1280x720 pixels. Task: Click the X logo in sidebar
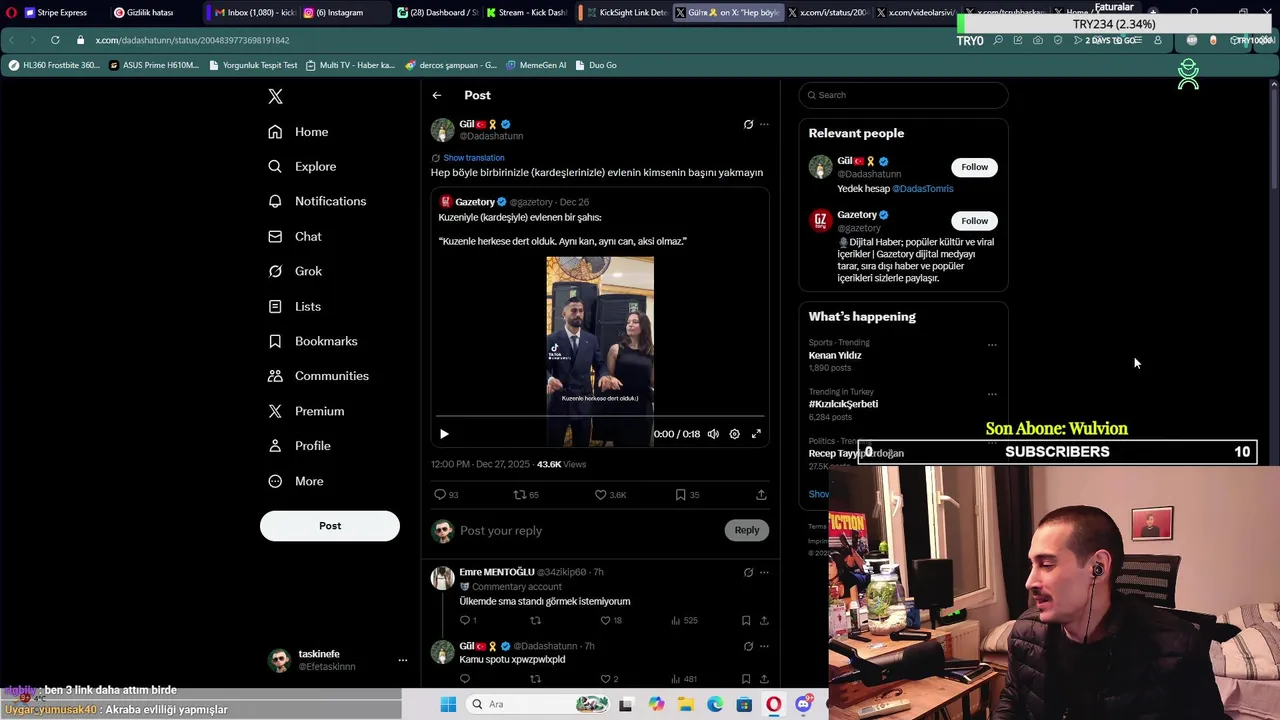275,96
